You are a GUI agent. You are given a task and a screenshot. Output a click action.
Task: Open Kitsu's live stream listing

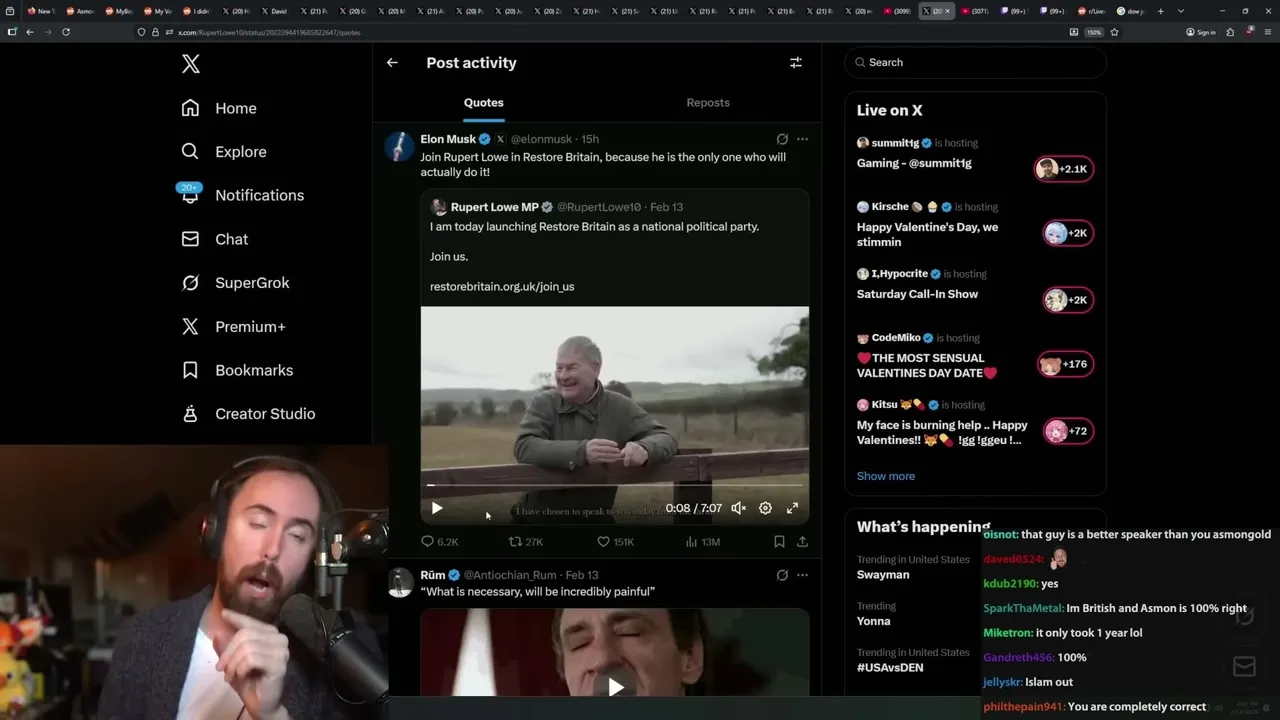(x=975, y=425)
